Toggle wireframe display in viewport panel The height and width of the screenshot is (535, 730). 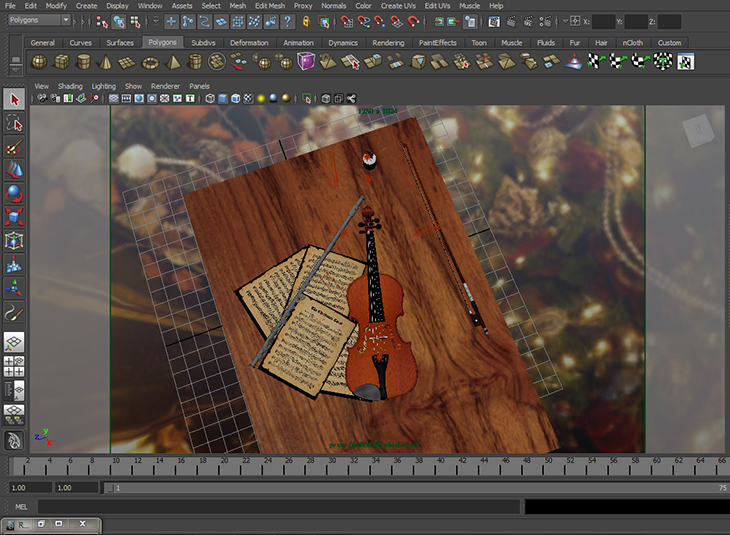coord(210,98)
